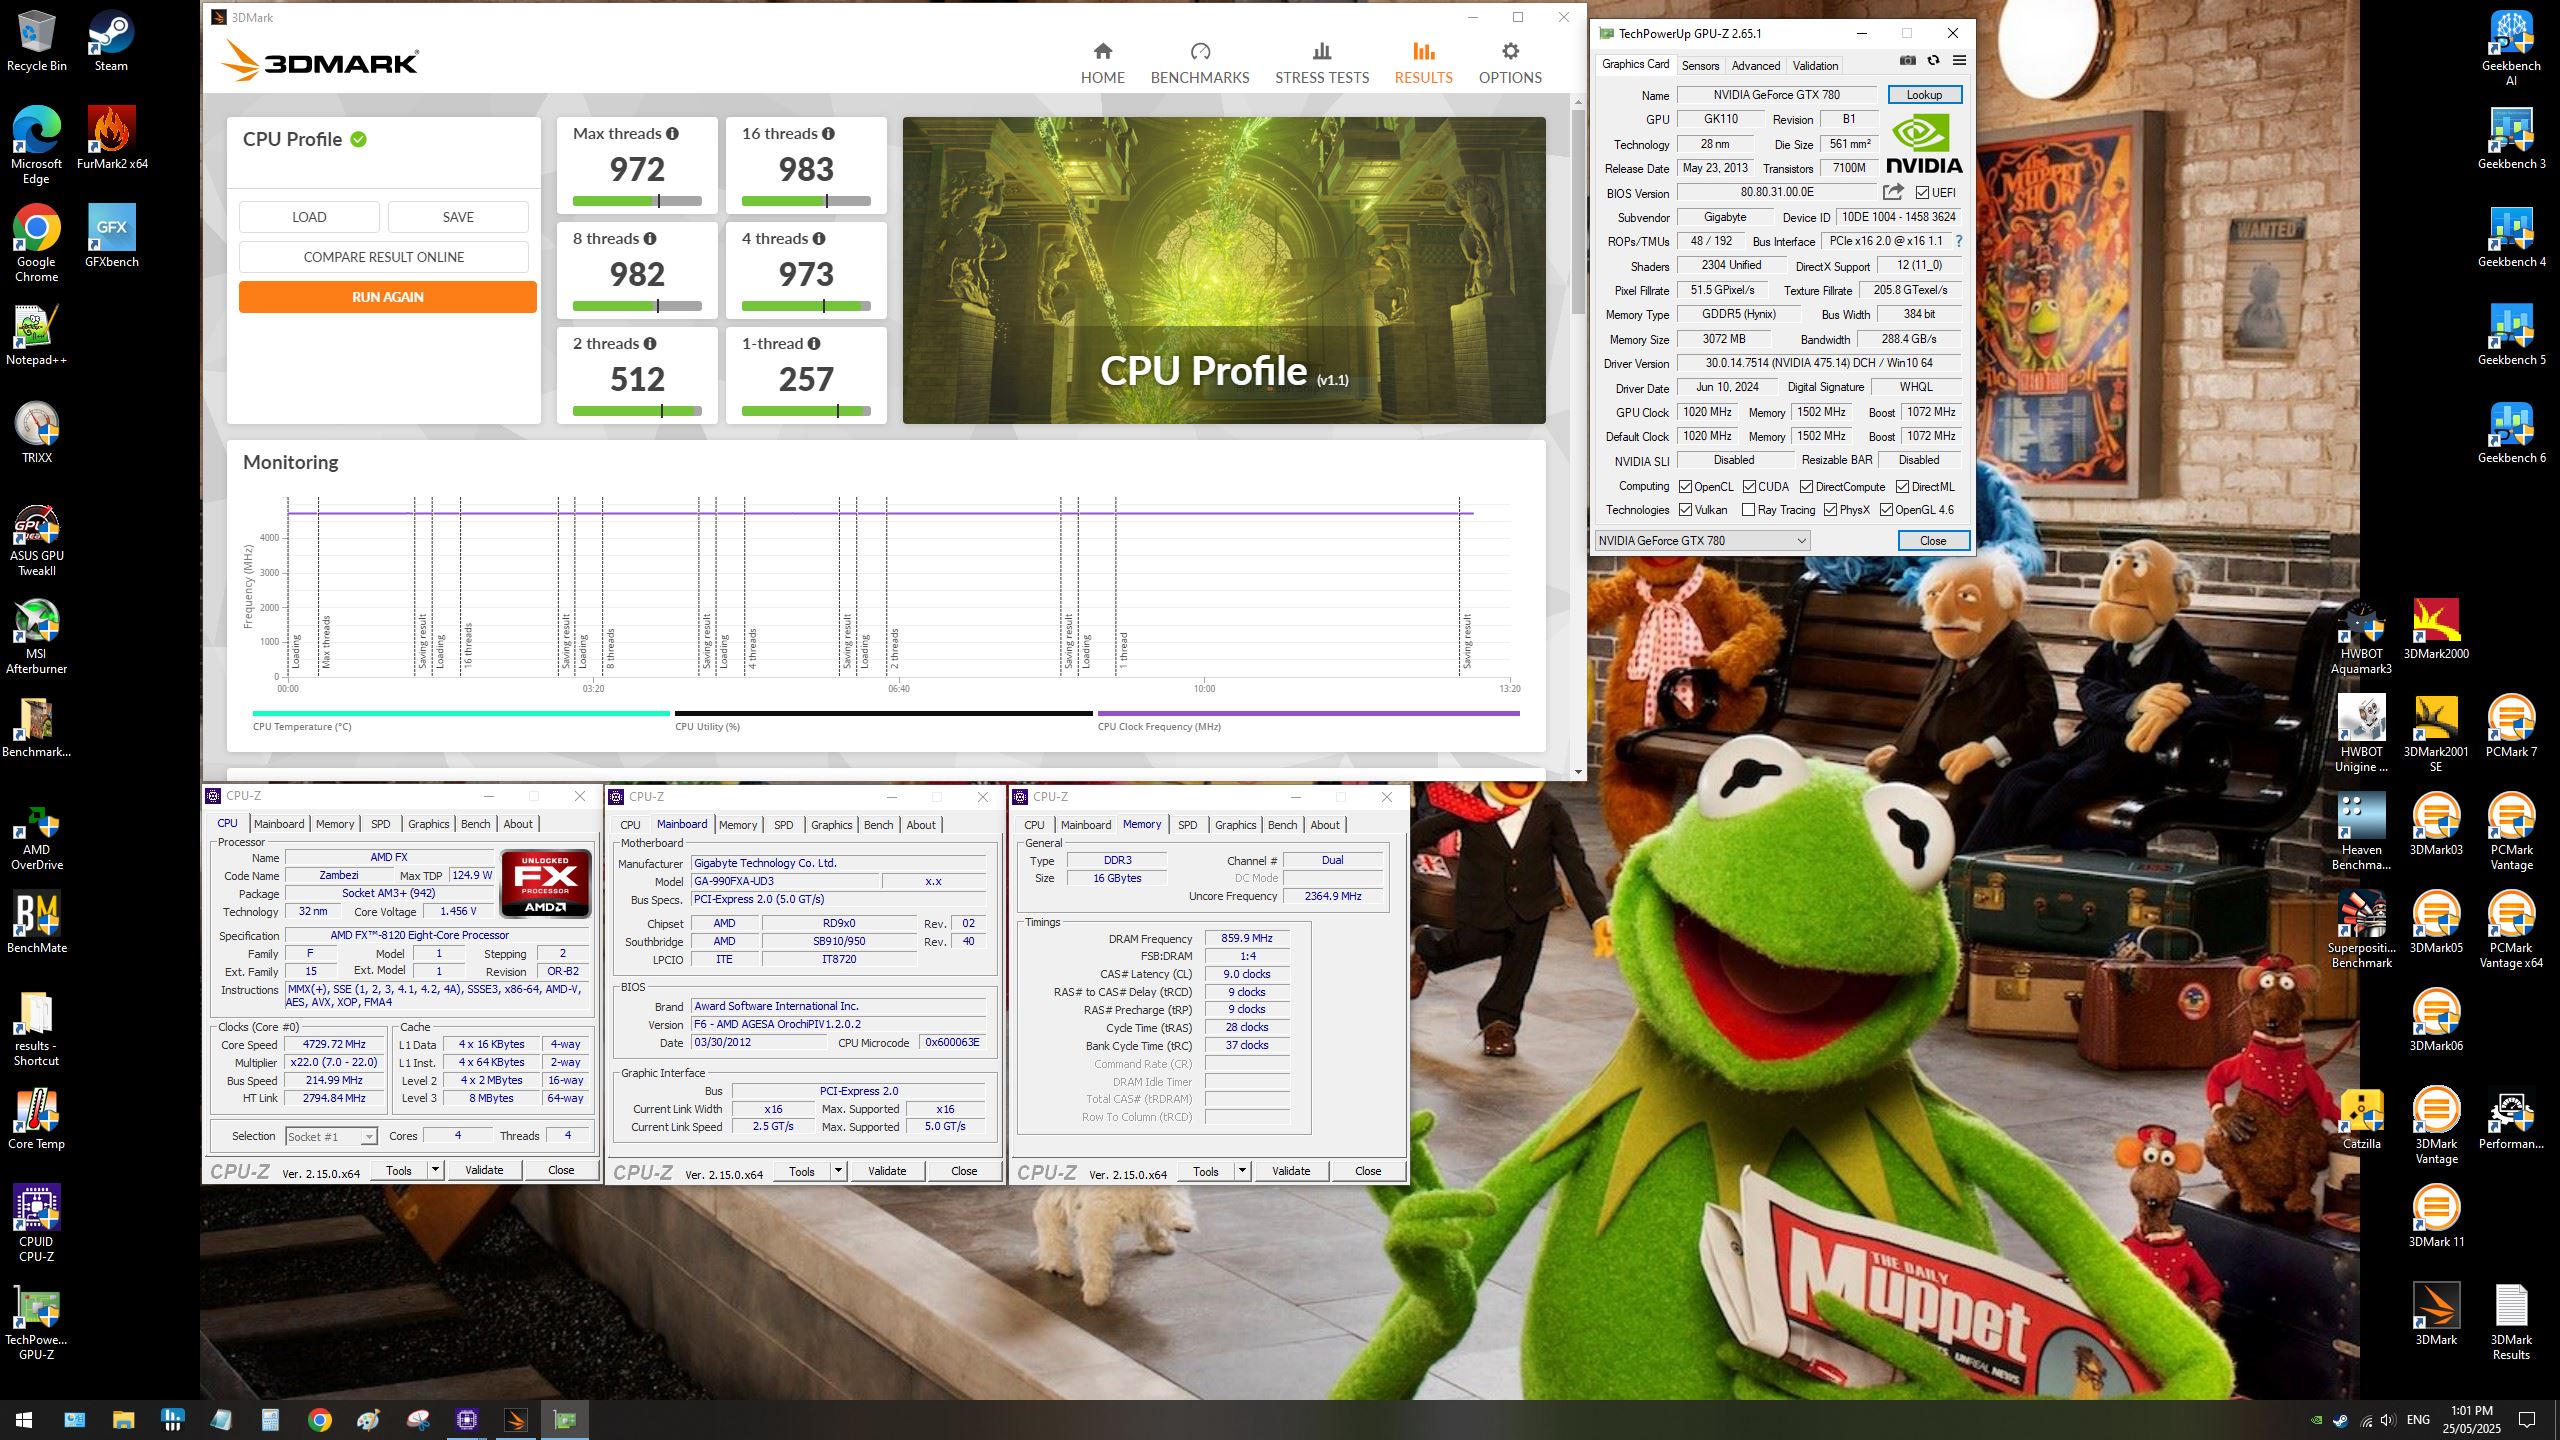
Task: Open the Windows Start menu
Action: click(24, 1420)
